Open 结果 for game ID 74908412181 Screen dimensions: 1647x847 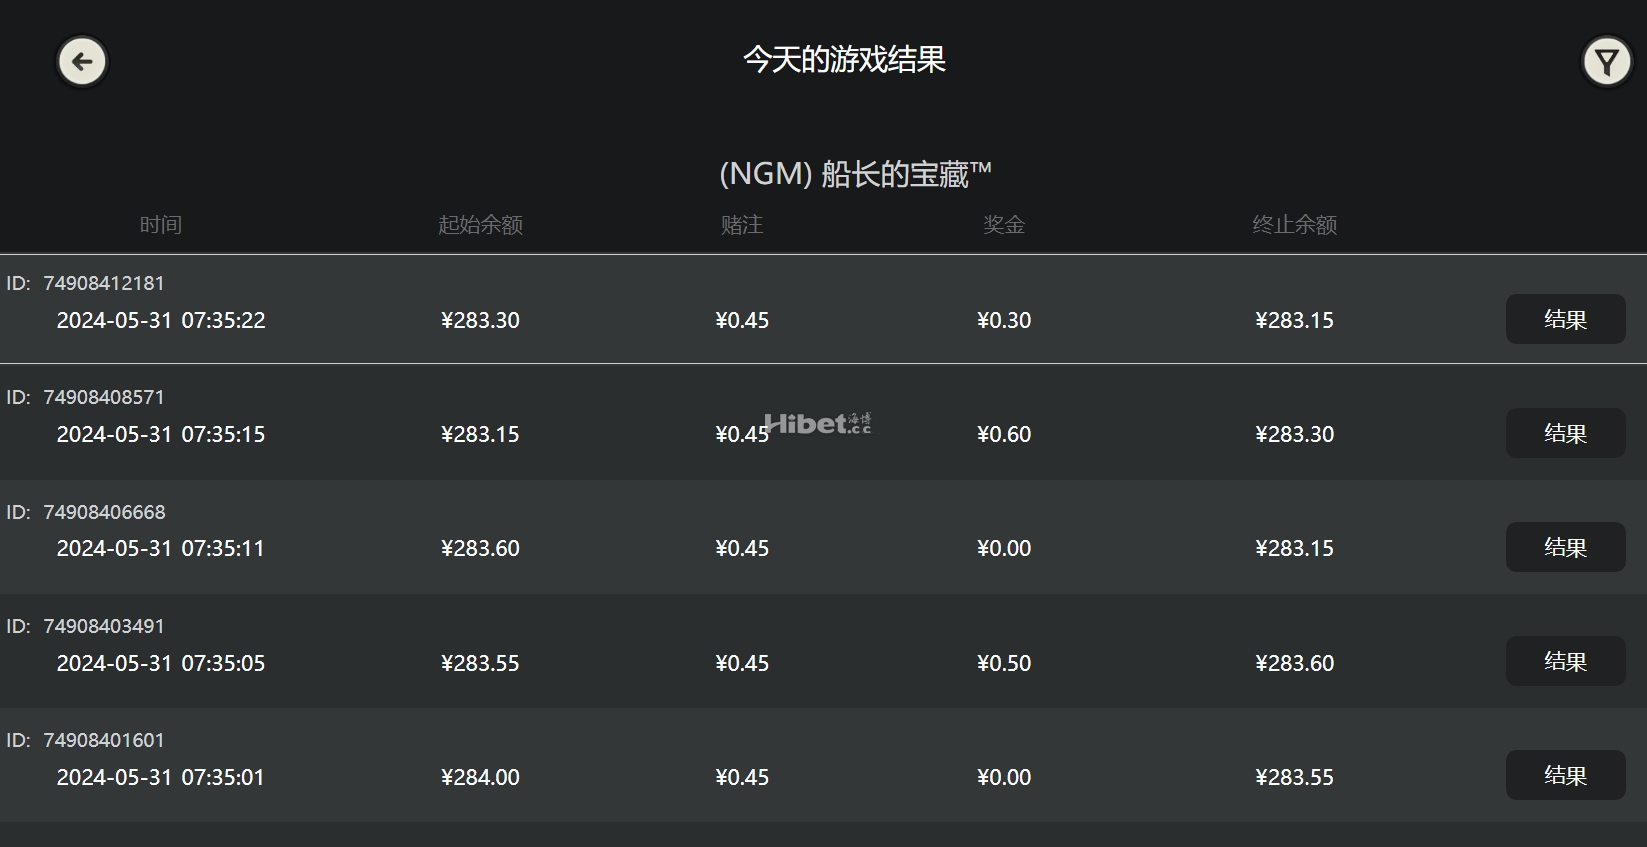coord(1565,319)
